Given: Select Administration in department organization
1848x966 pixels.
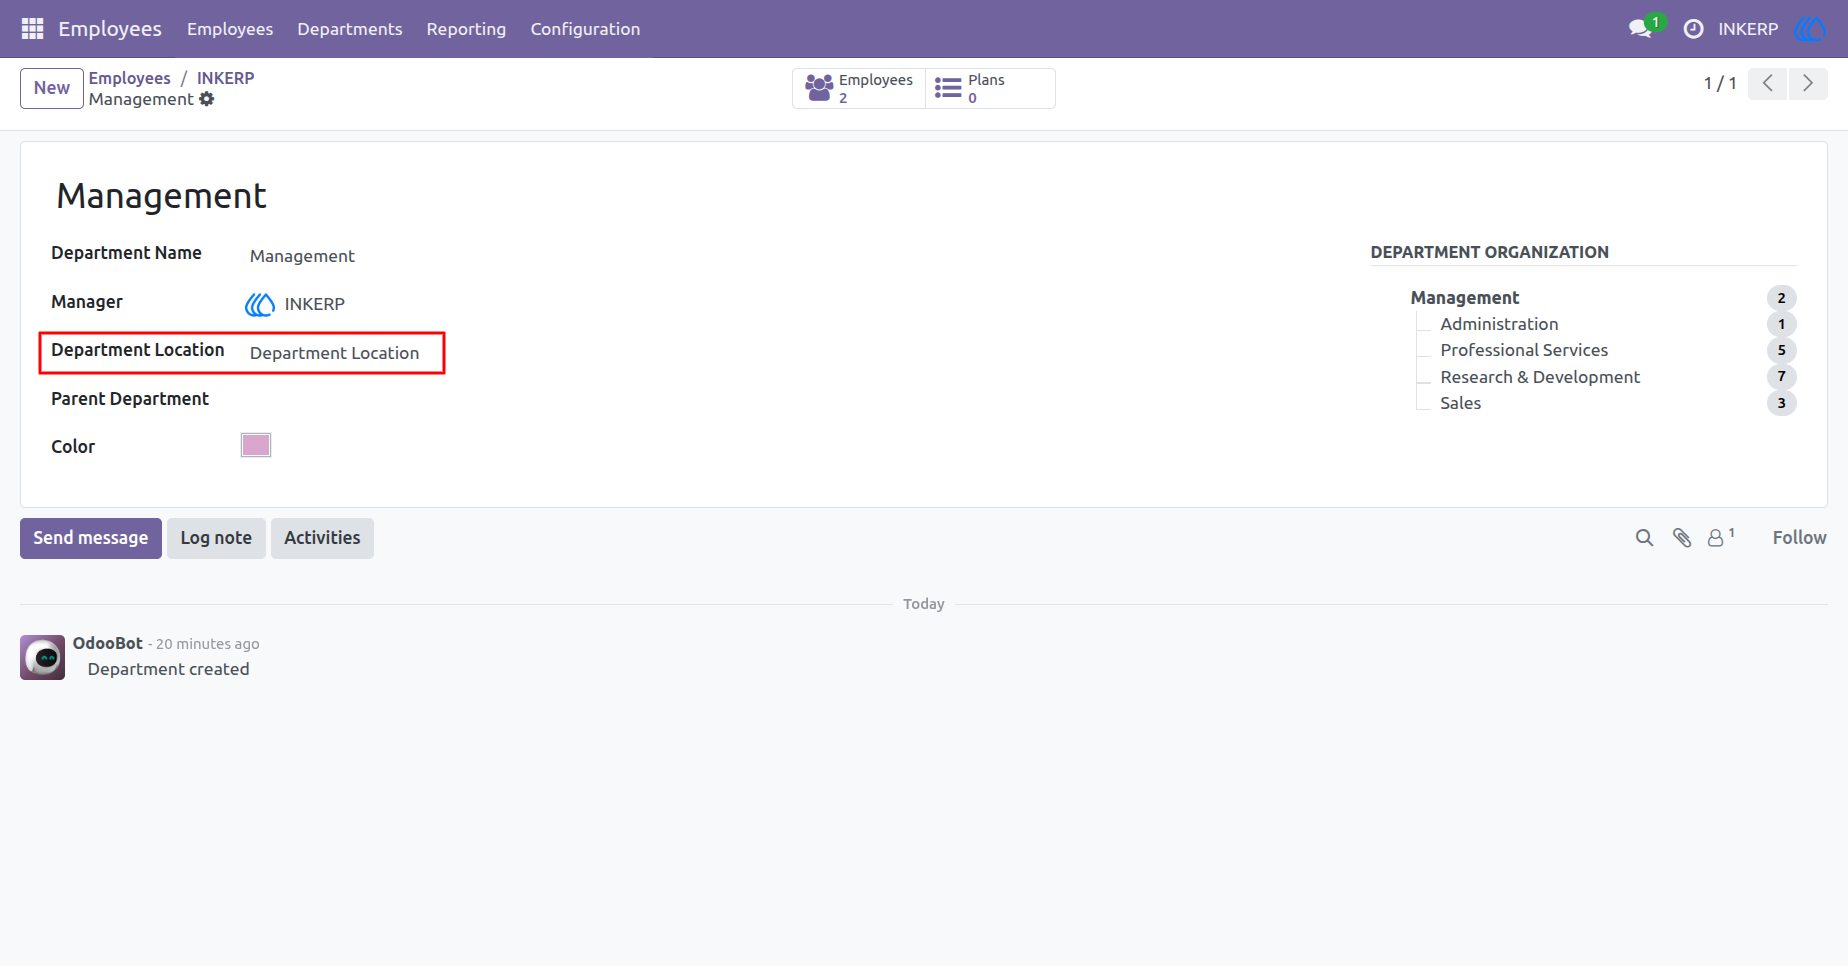Looking at the screenshot, I should pyautogui.click(x=1499, y=324).
